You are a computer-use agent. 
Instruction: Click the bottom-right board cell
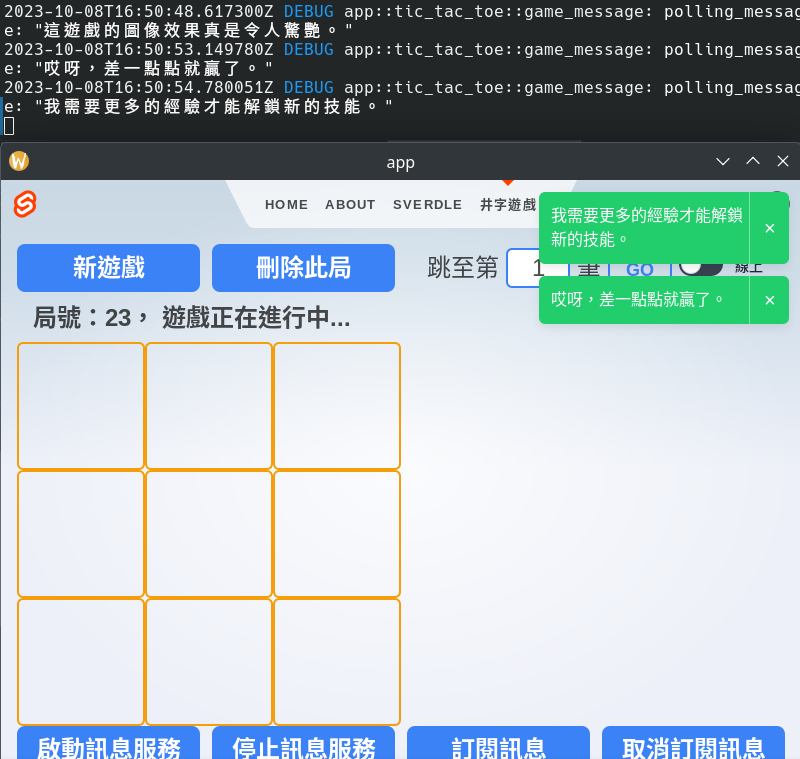click(337, 662)
